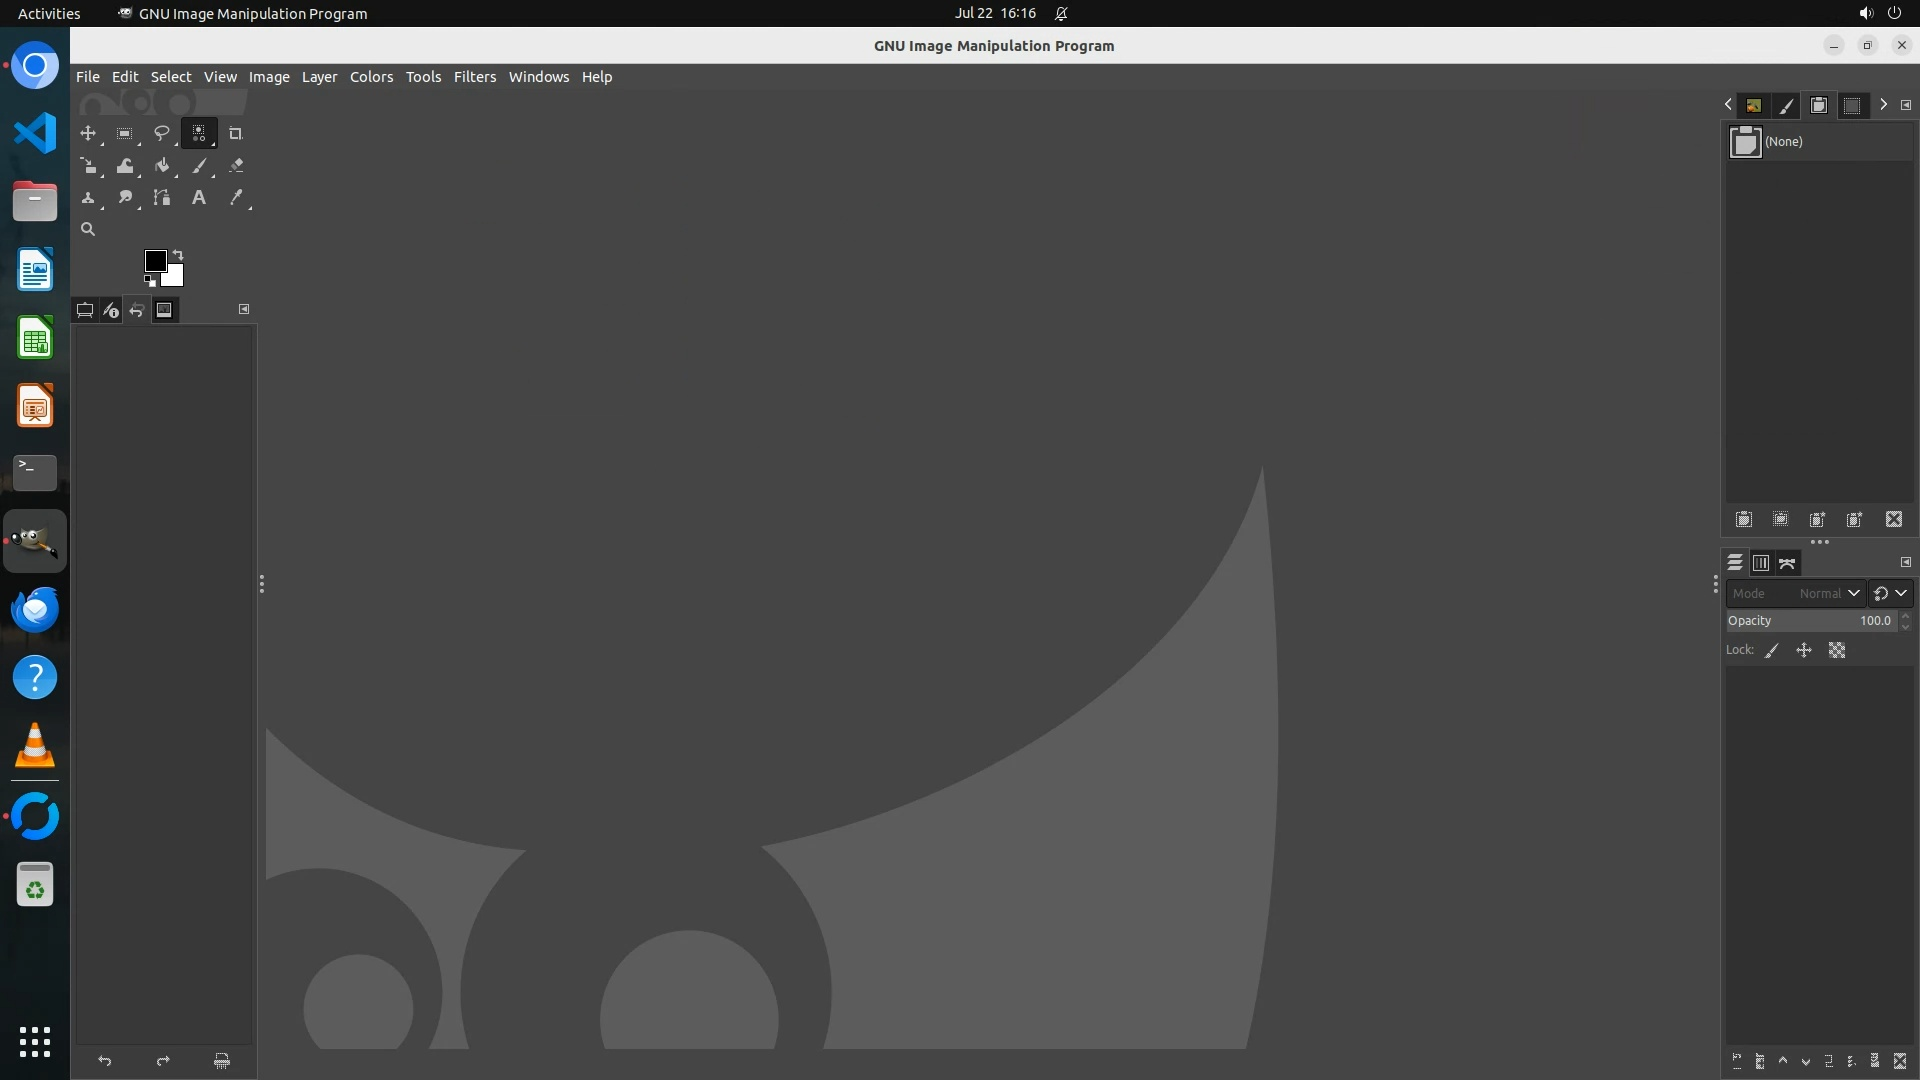The height and width of the screenshot is (1080, 1920).
Task: Choose the Paths tool
Action: tap(162, 198)
